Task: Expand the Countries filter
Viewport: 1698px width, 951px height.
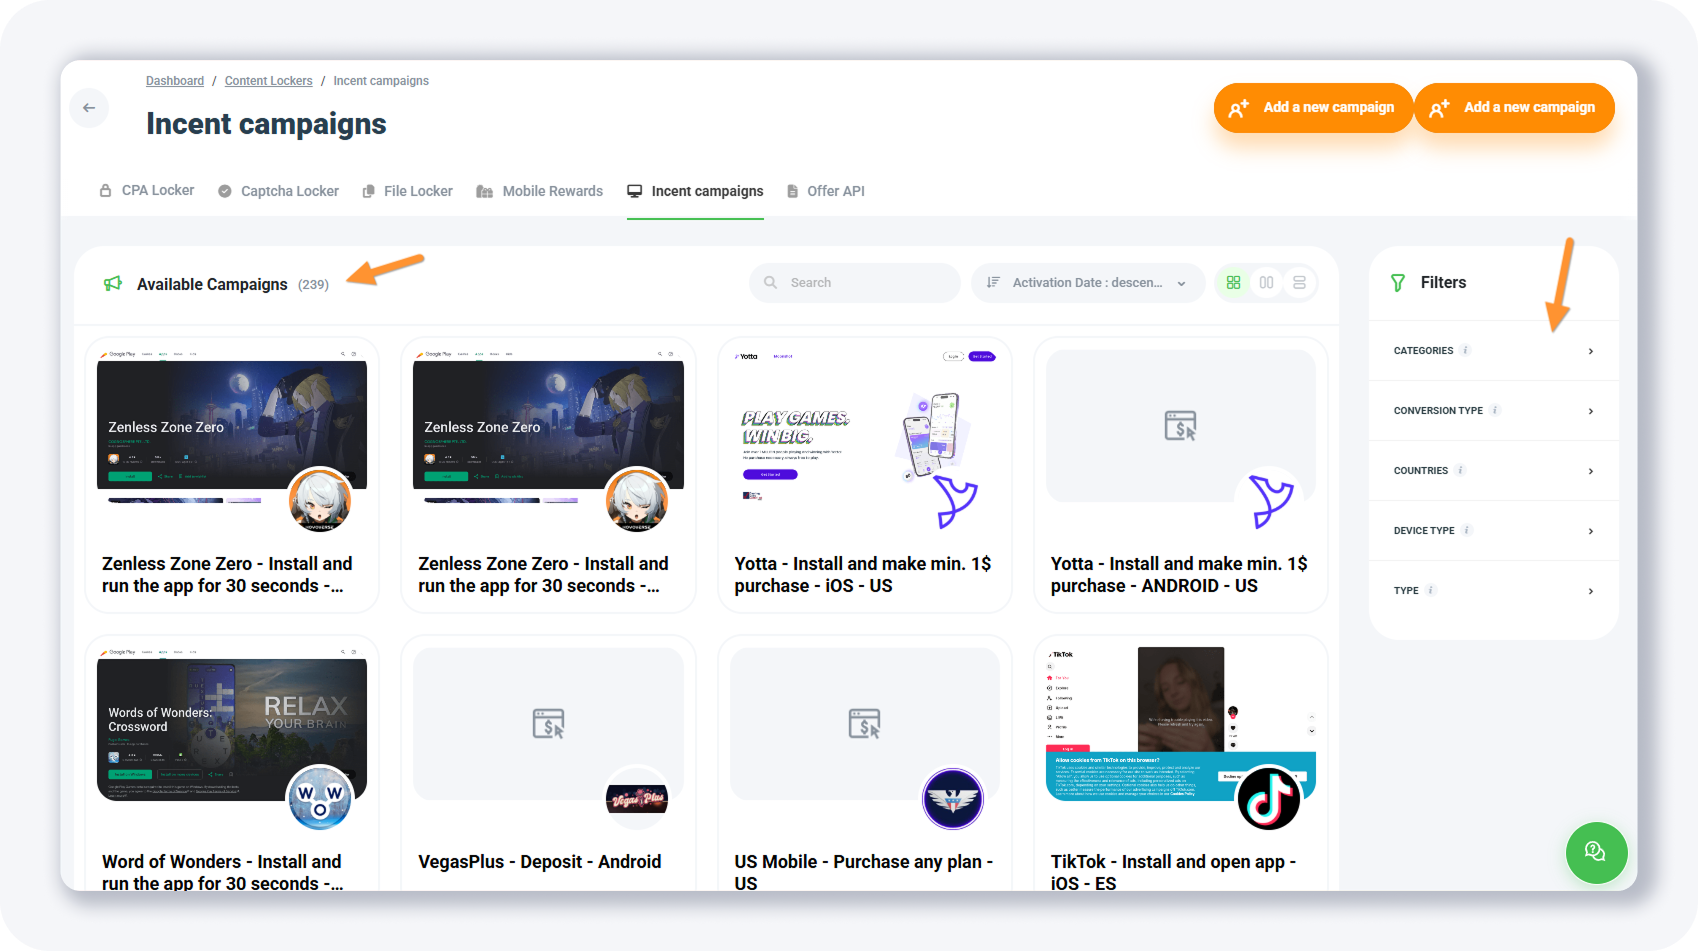Action: tap(1493, 471)
